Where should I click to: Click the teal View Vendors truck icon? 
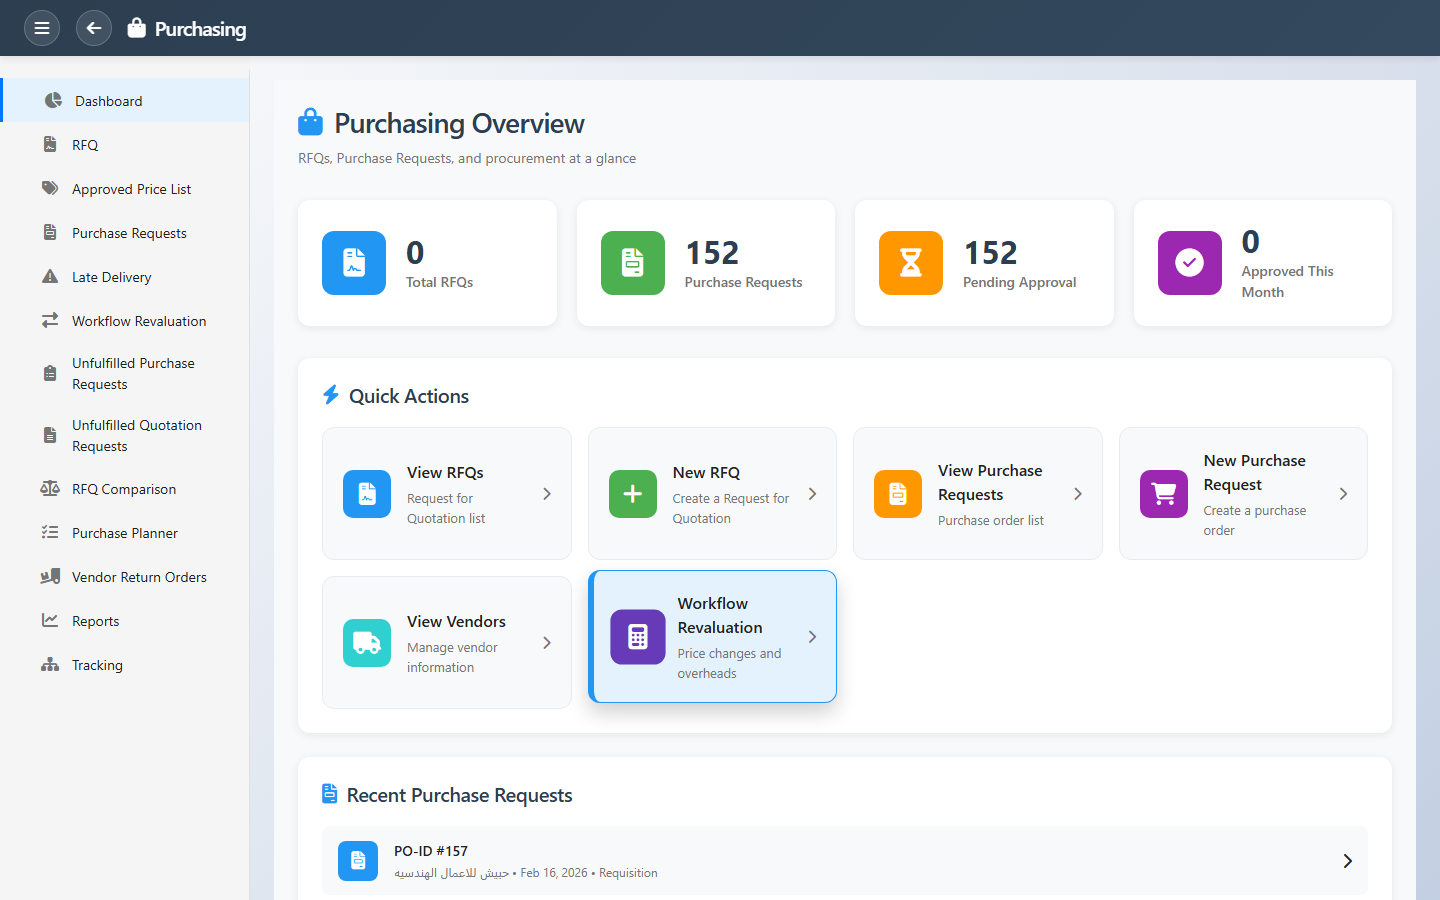[367, 643]
